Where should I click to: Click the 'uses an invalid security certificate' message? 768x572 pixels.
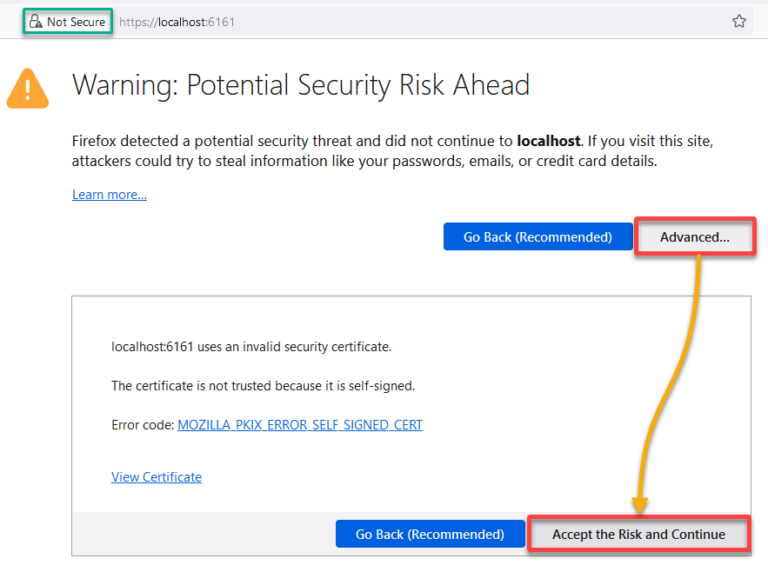294,347
